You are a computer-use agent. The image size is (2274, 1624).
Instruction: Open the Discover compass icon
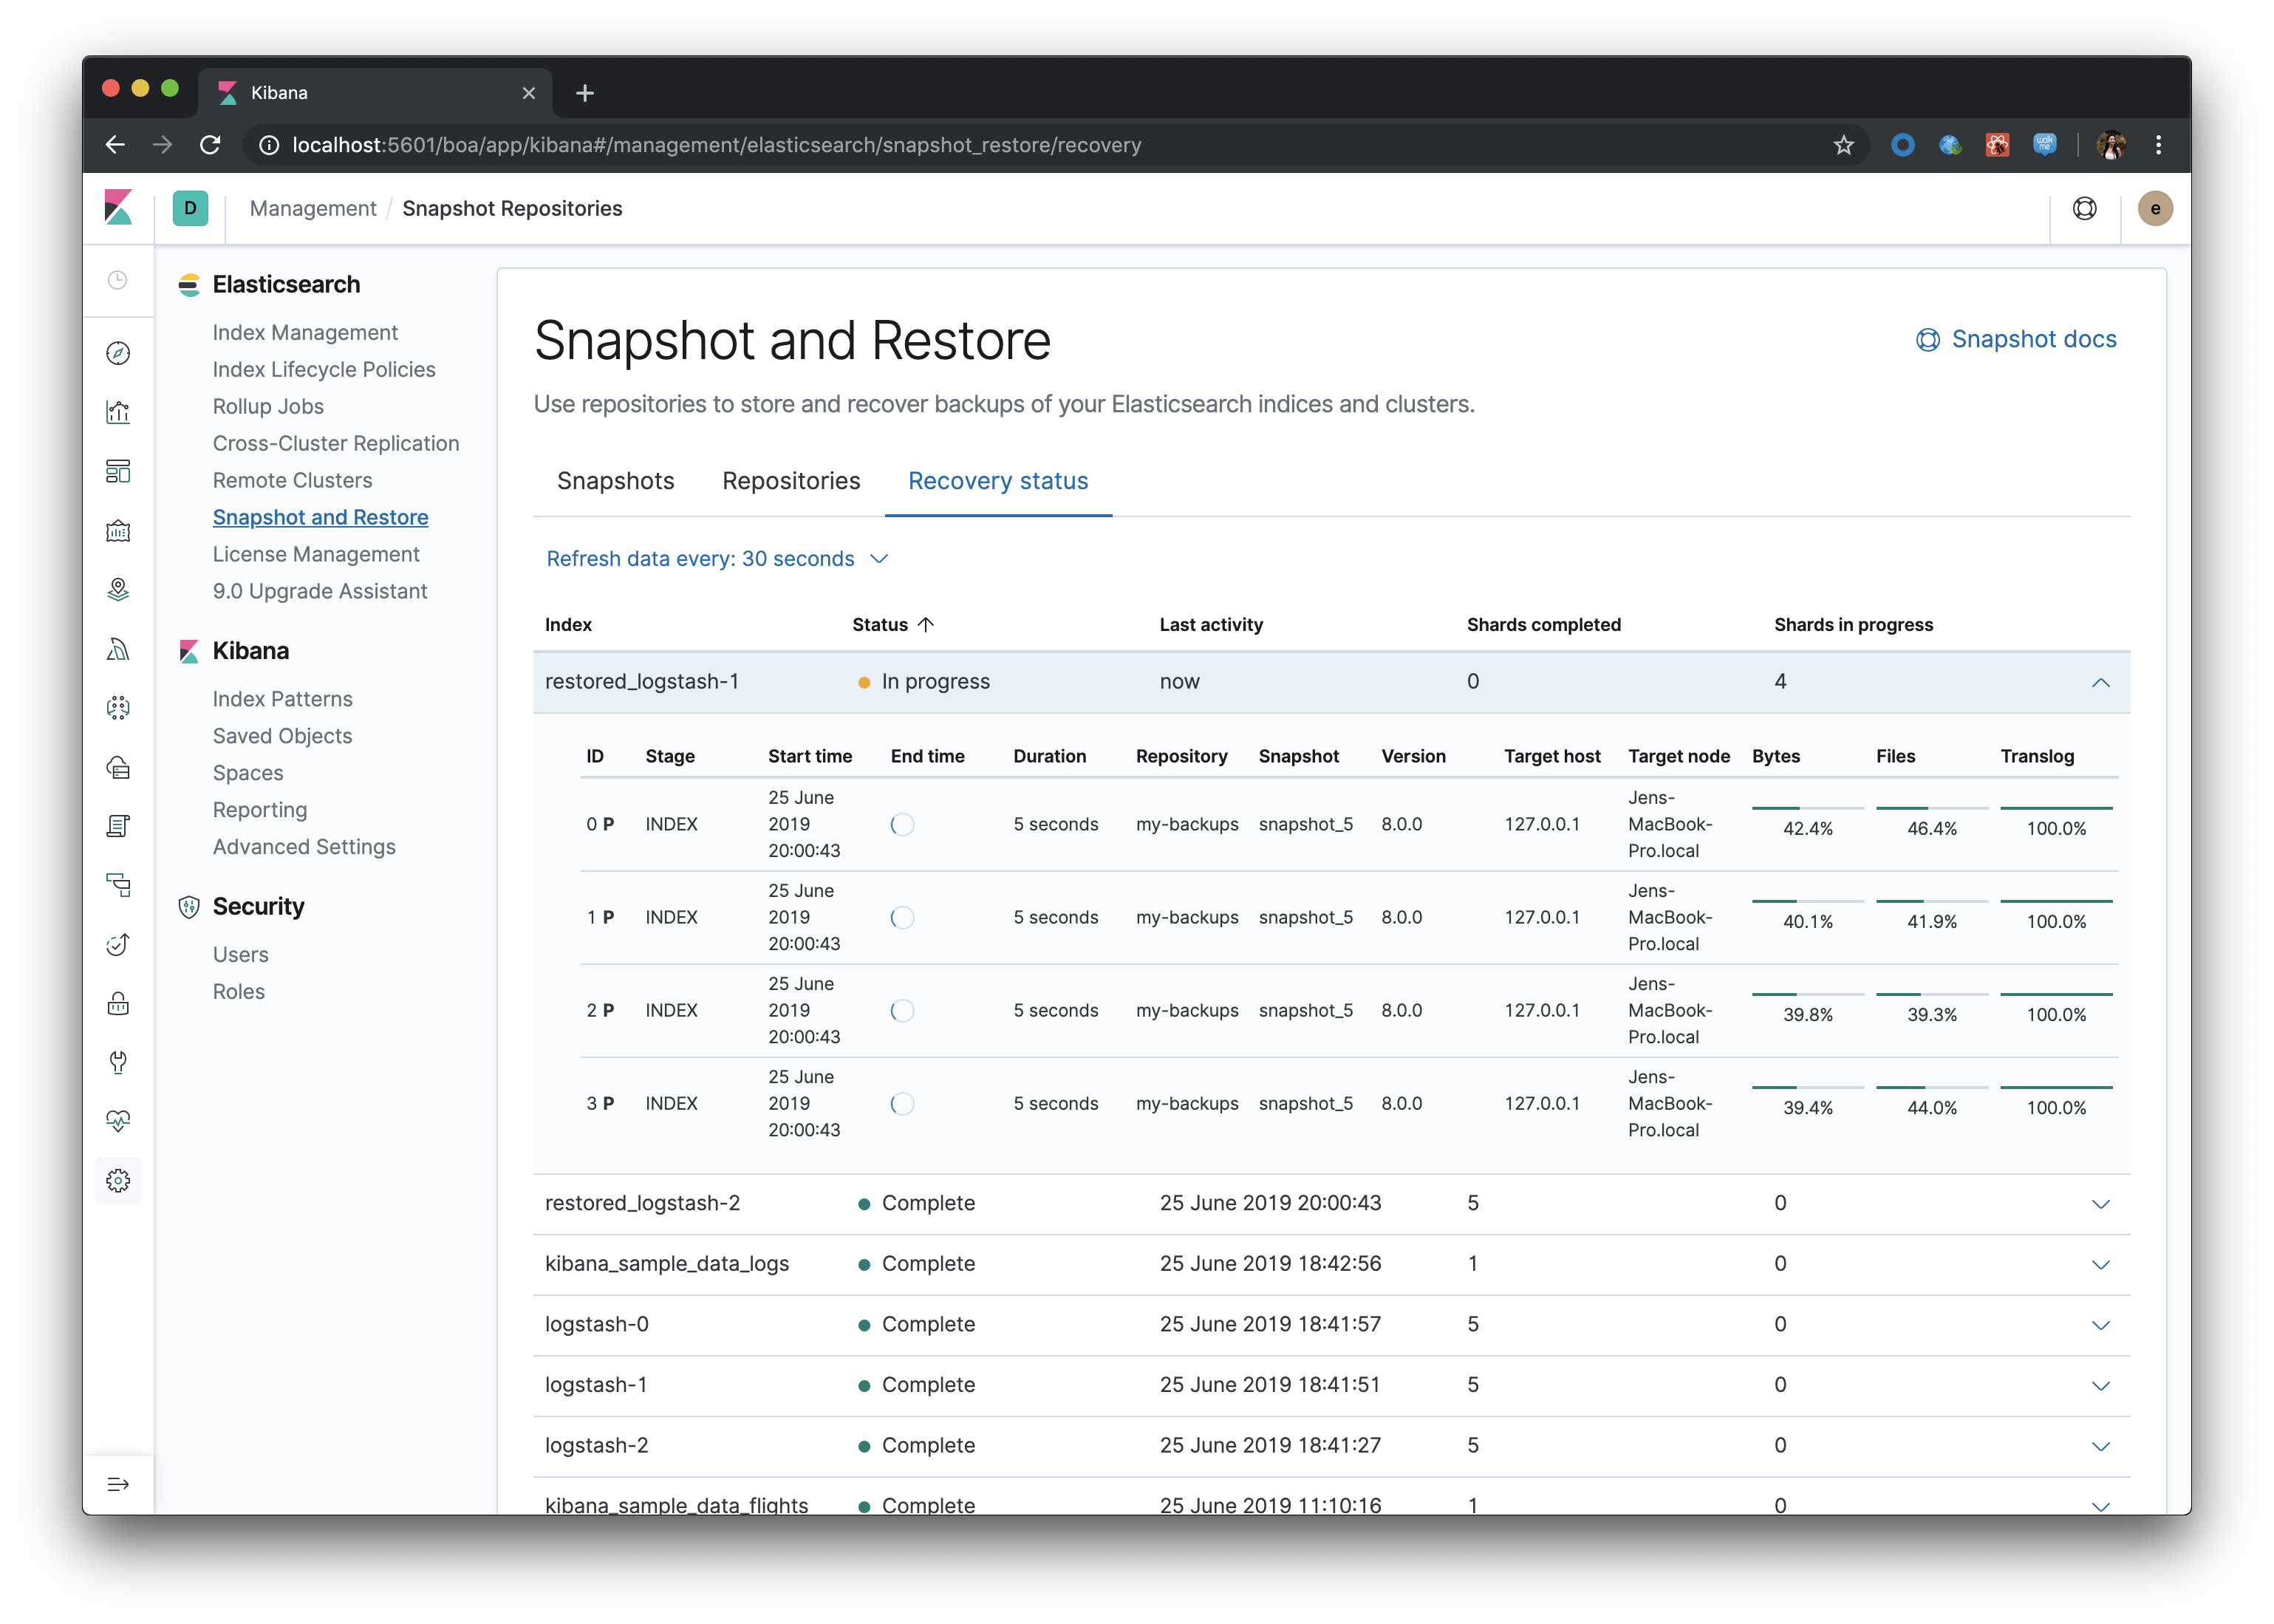118,353
